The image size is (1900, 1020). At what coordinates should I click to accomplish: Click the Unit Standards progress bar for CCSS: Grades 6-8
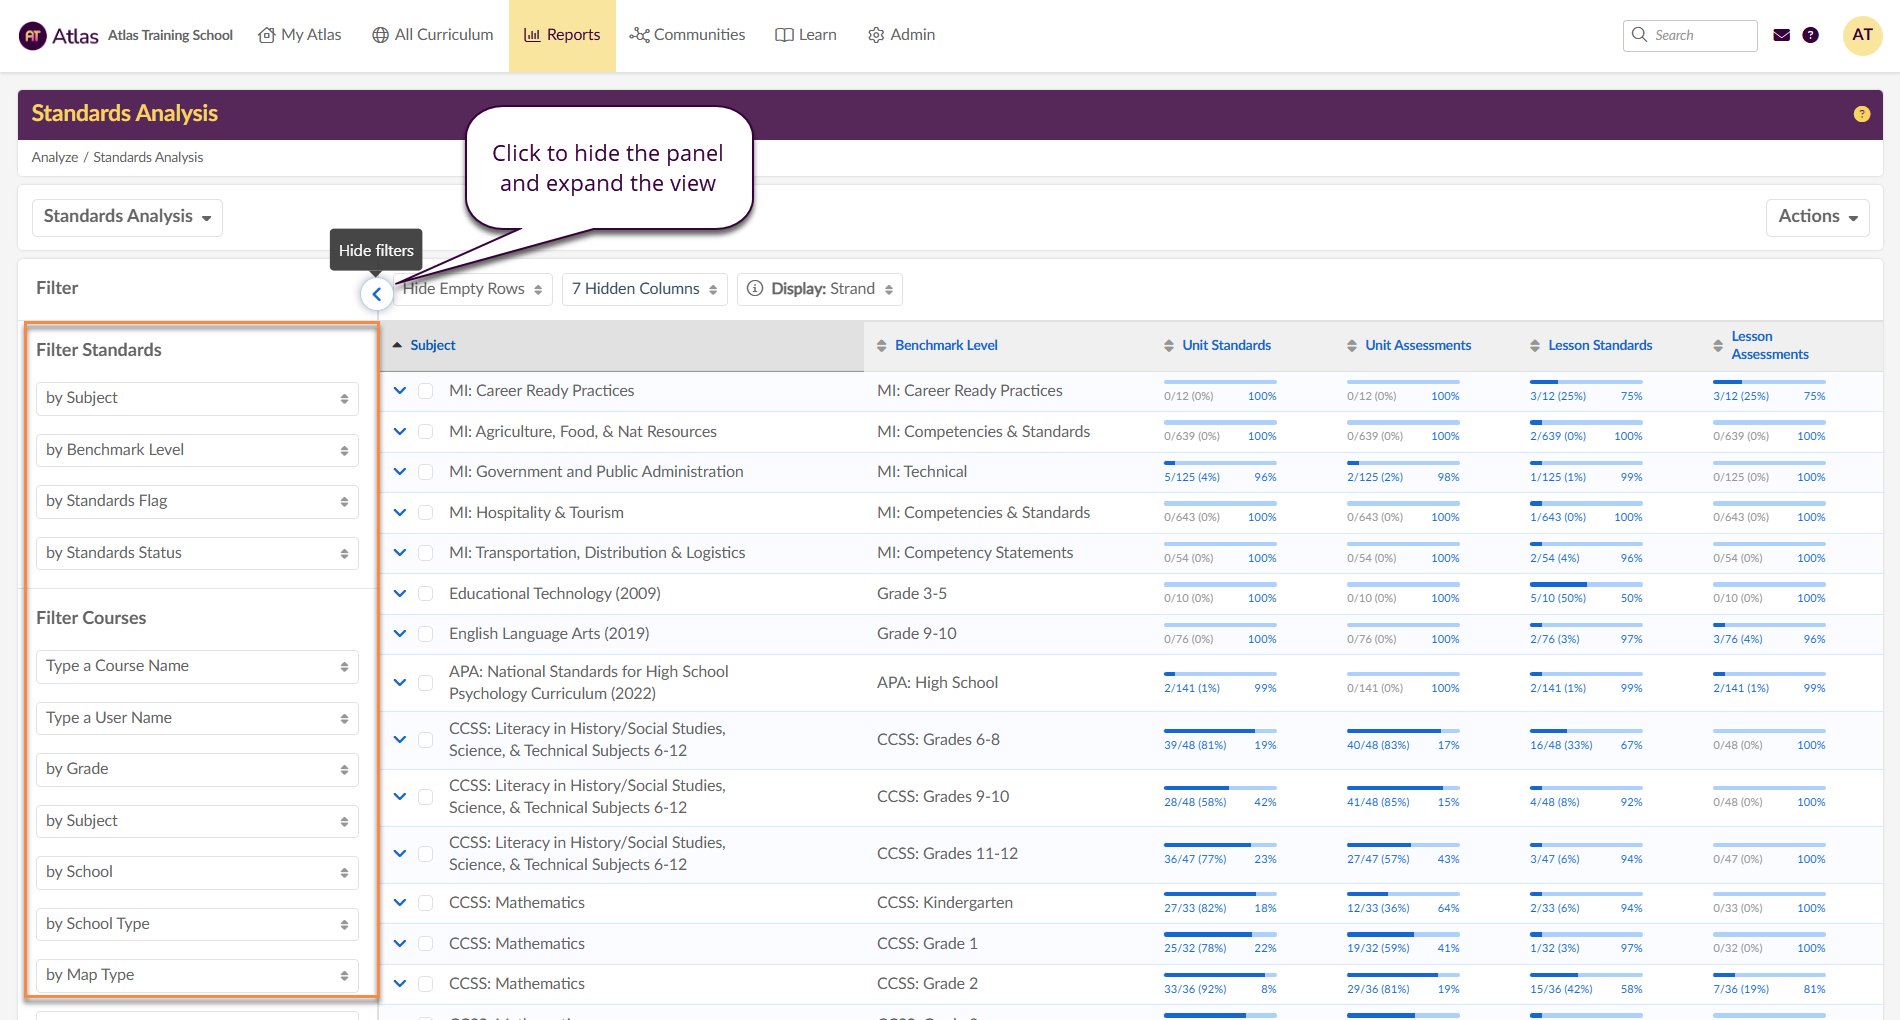(1219, 731)
